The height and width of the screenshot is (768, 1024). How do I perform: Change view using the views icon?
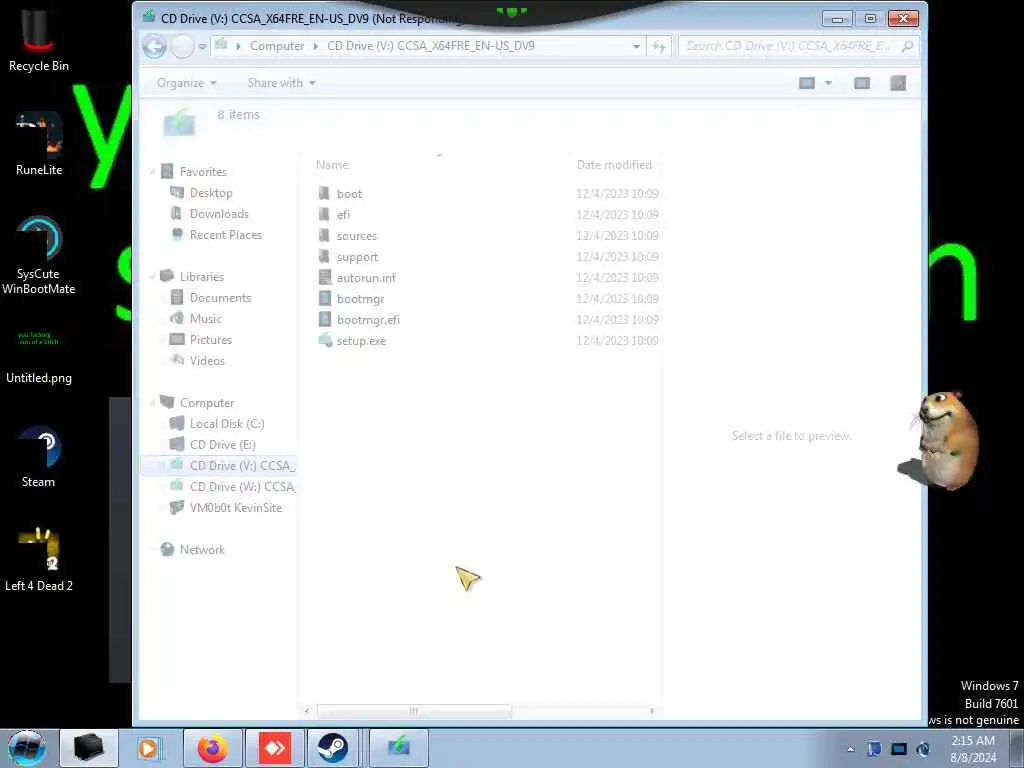click(807, 83)
